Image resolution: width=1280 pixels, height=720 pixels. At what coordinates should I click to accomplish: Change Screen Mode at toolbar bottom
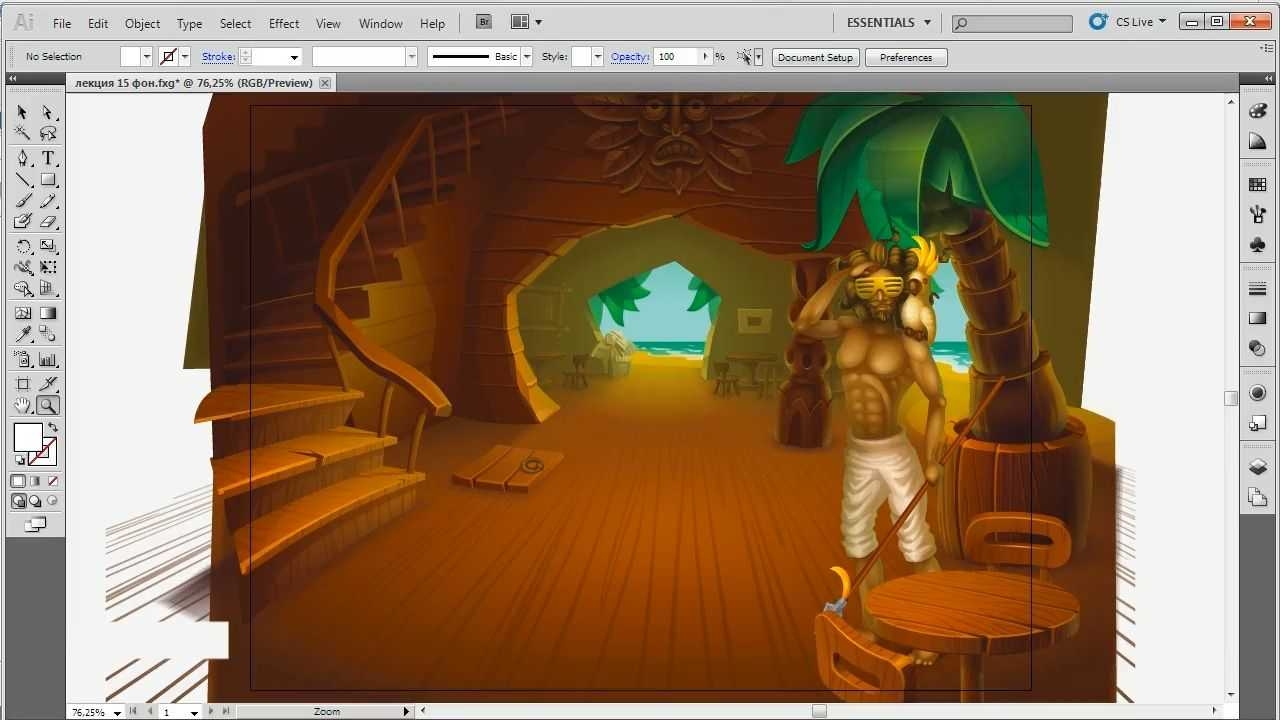click(36, 523)
